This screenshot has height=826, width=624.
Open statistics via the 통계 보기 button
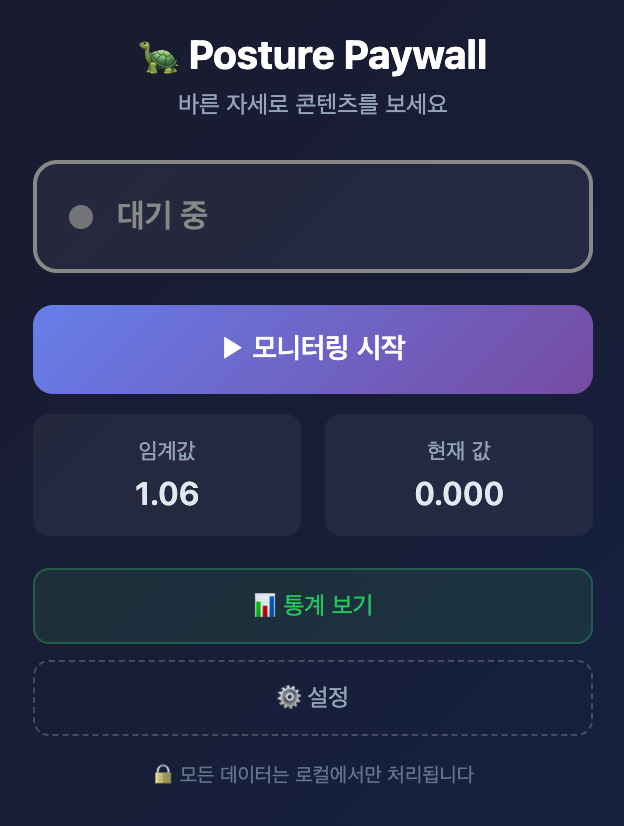(312, 605)
